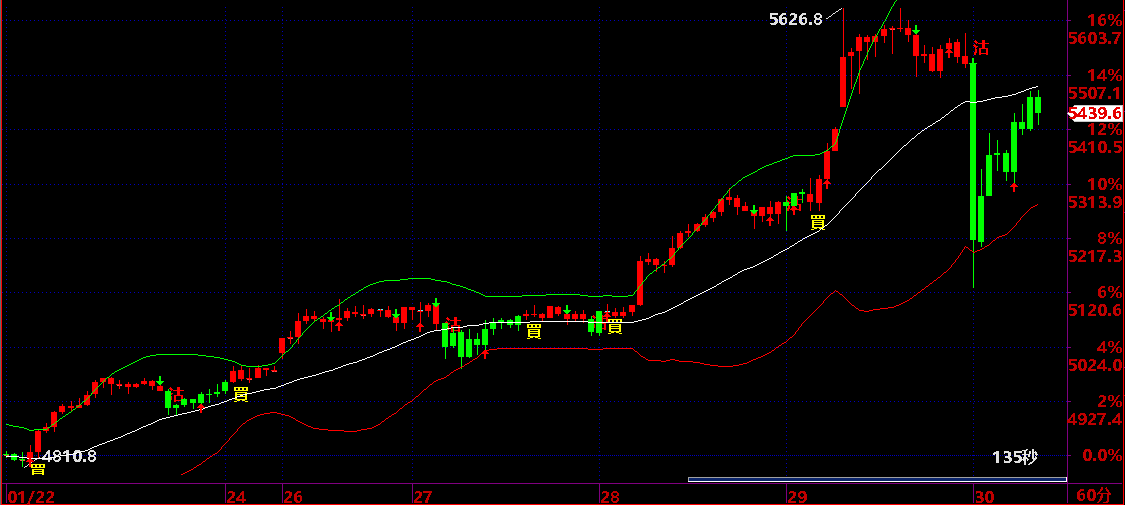Click the 買 marker under the candles after date 29
Image resolution: width=1125 pixels, height=505 pixels.
coord(818,222)
